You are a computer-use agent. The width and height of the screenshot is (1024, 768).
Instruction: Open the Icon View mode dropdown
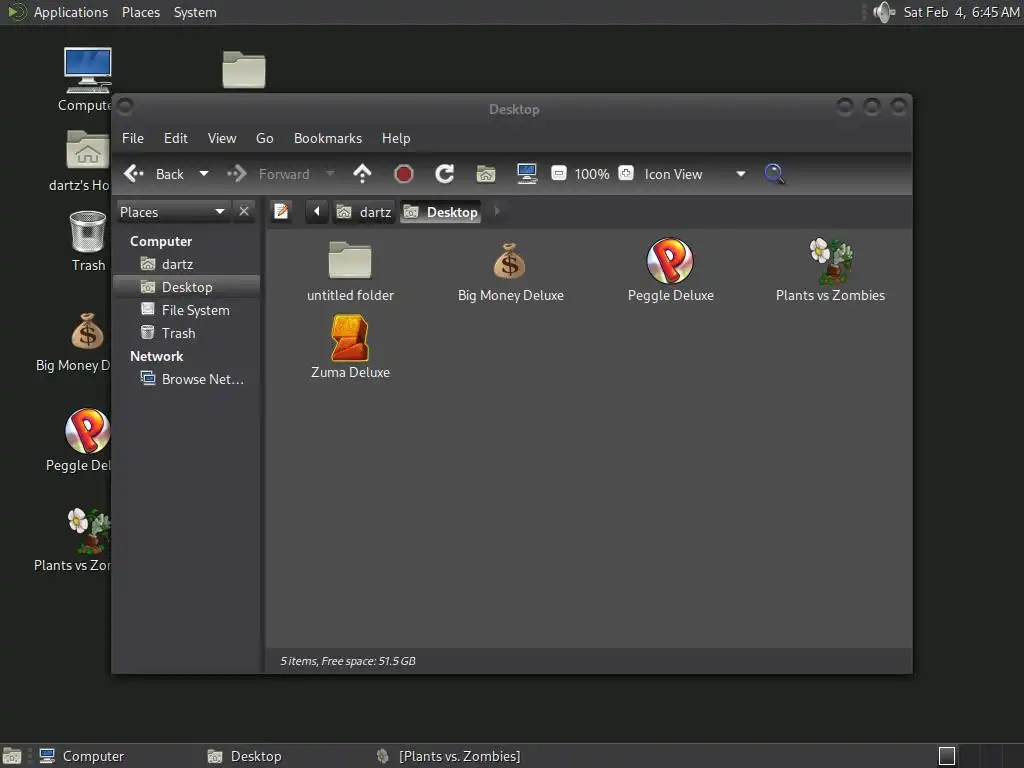click(x=695, y=174)
